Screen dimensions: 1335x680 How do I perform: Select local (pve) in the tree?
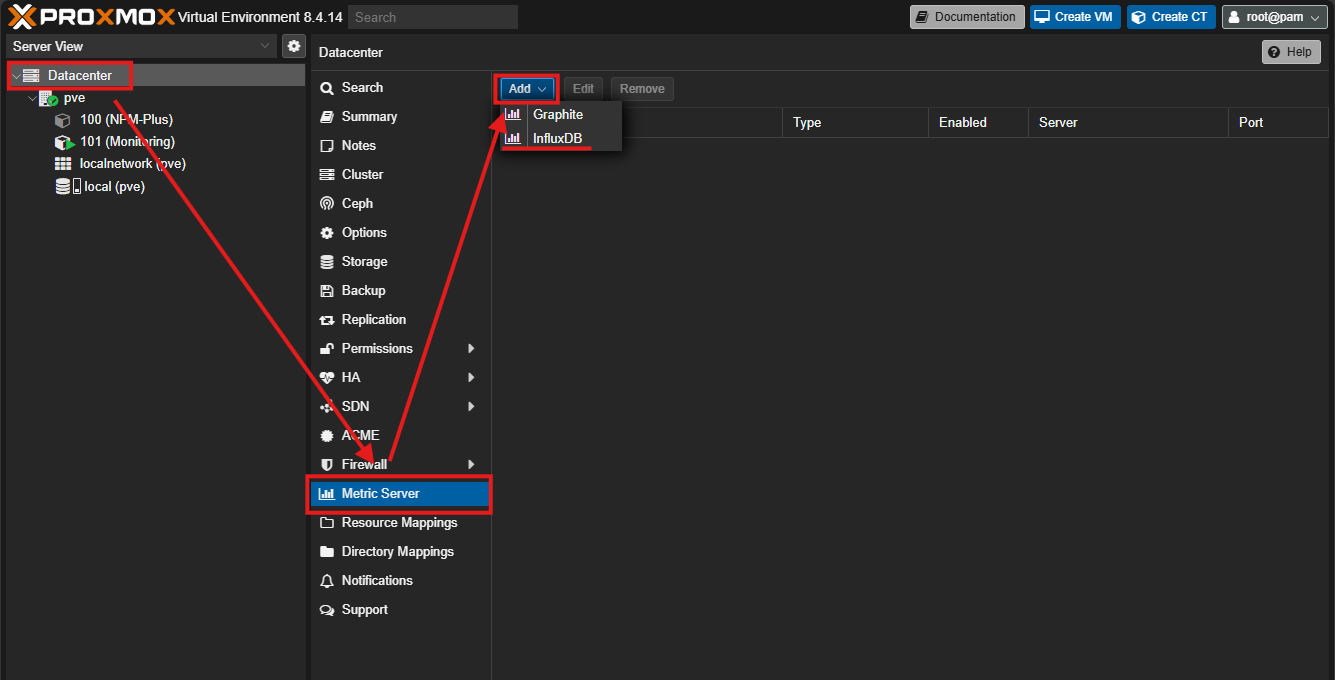[x=114, y=186]
